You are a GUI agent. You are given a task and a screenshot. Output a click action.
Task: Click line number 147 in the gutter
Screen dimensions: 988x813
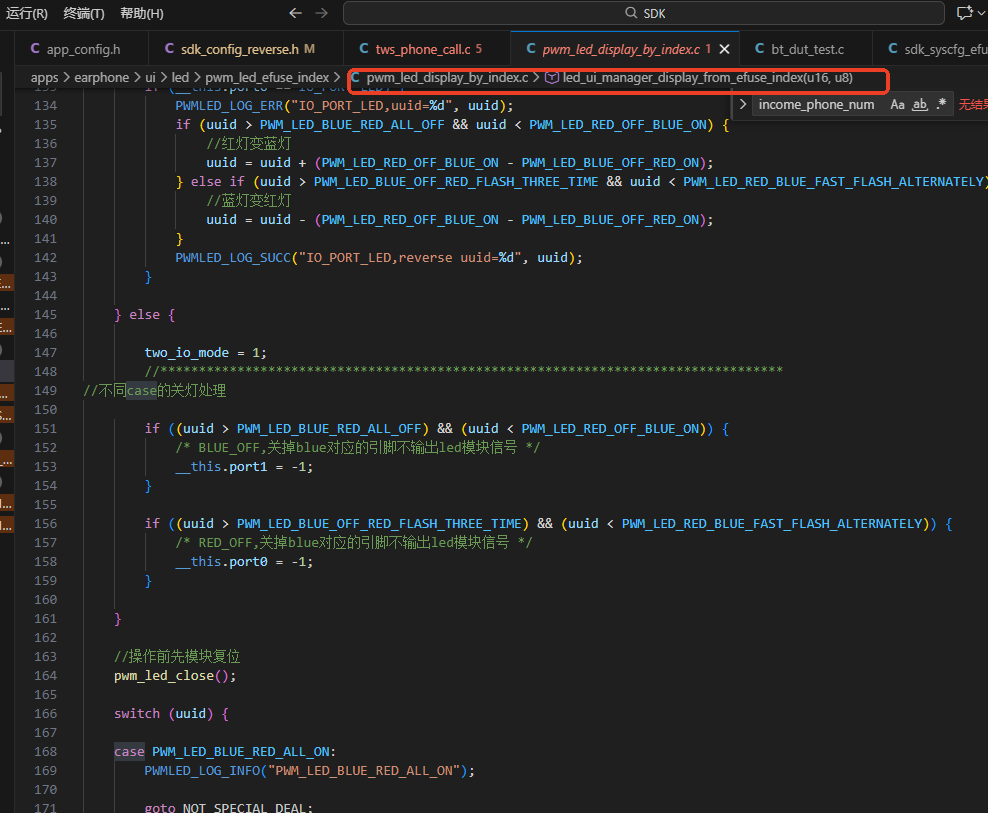click(45, 353)
